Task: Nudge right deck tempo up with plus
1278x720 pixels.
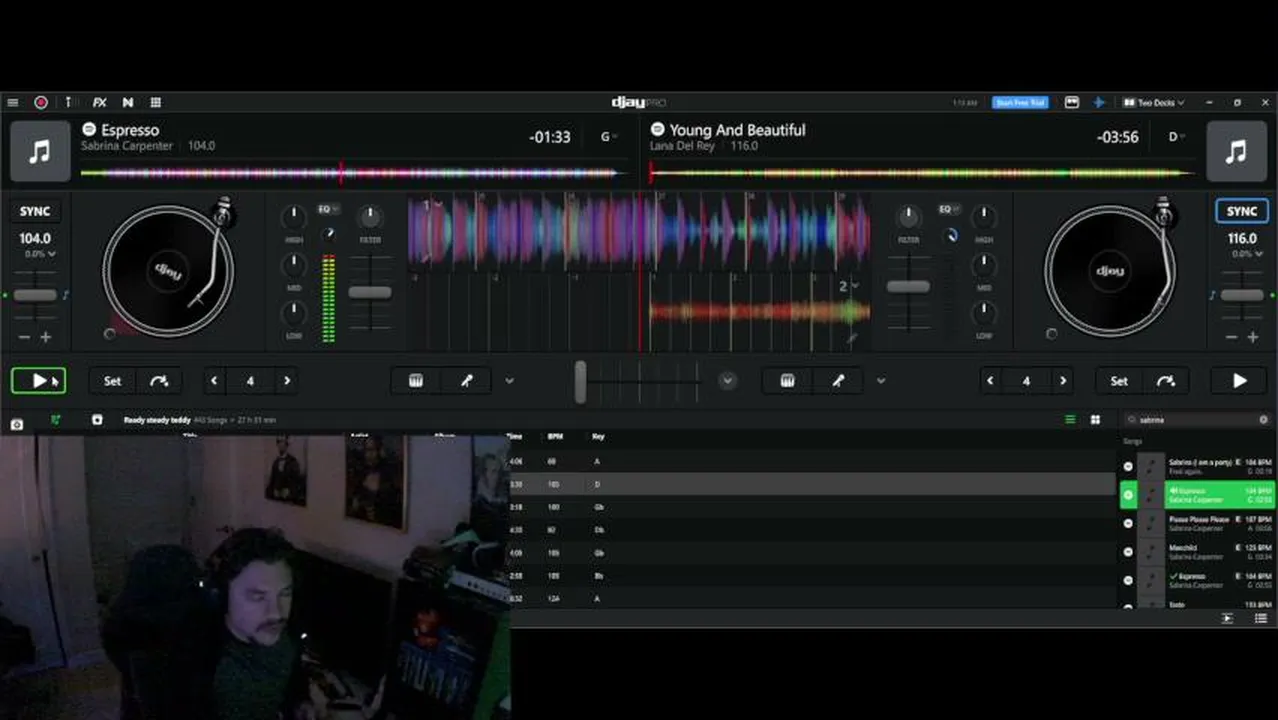Action: click(x=1253, y=338)
